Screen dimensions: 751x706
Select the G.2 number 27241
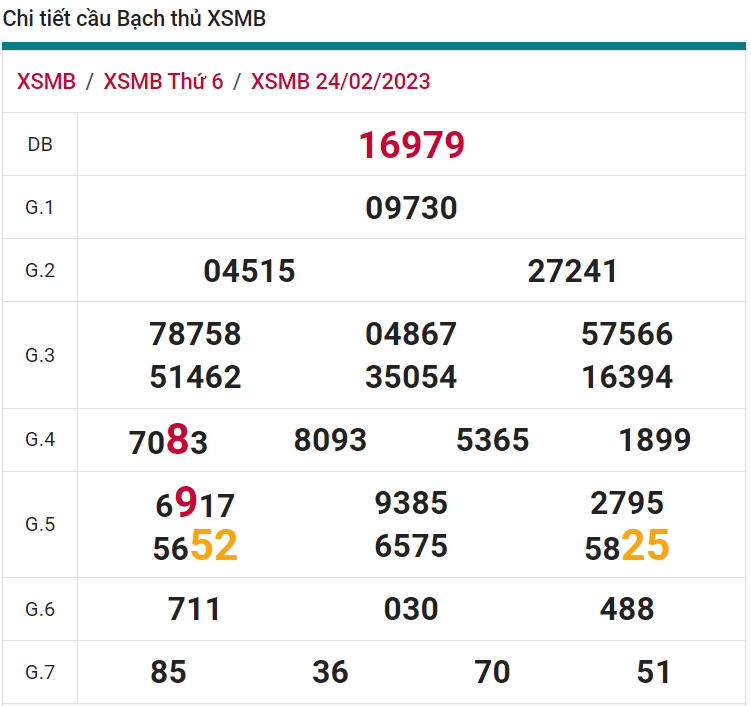coord(573,271)
